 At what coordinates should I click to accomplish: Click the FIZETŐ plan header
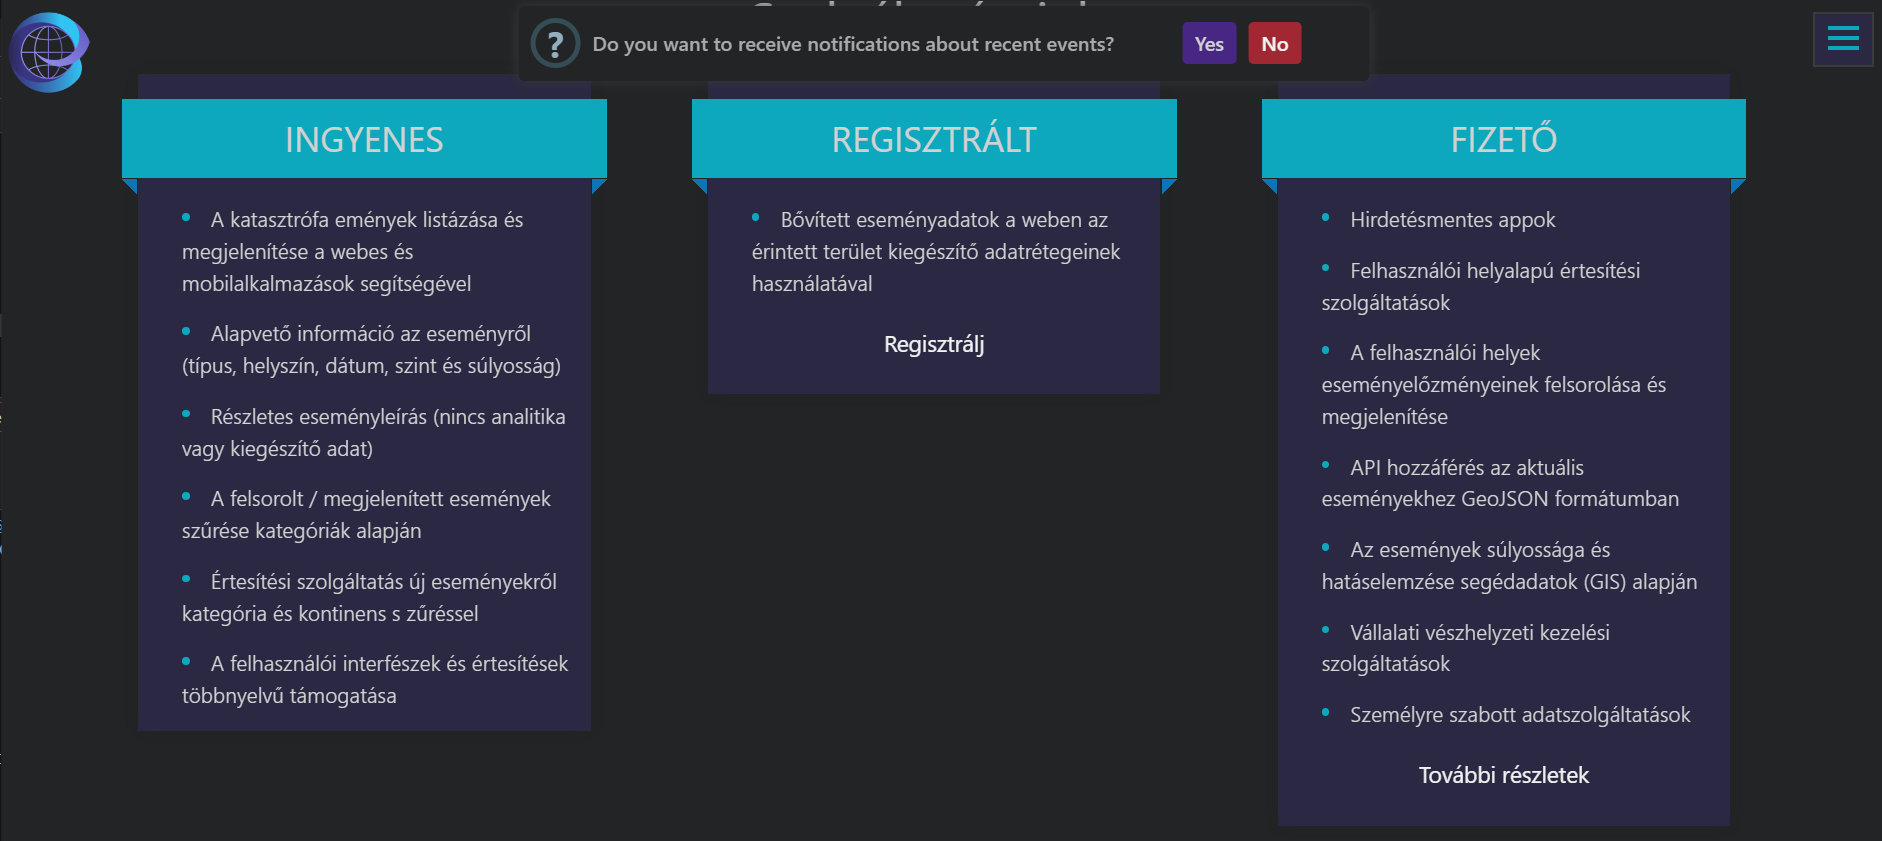[x=1504, y=139]
